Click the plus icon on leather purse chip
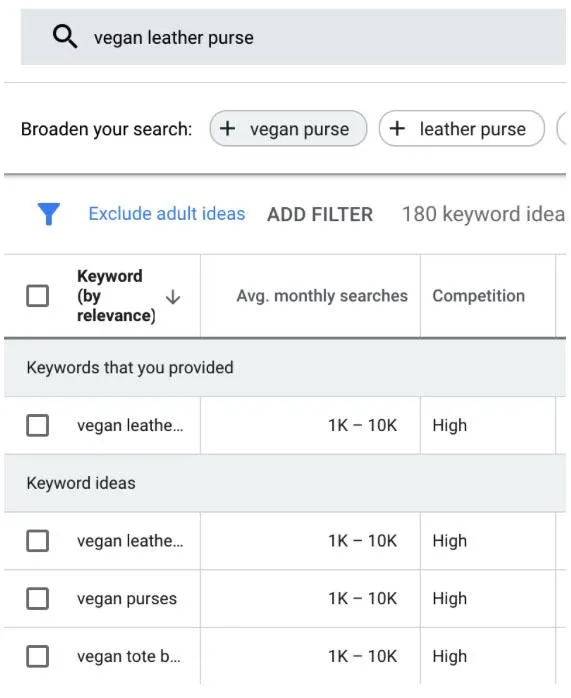The width and height of the screenshot is (571, 698). click(397, 129)
